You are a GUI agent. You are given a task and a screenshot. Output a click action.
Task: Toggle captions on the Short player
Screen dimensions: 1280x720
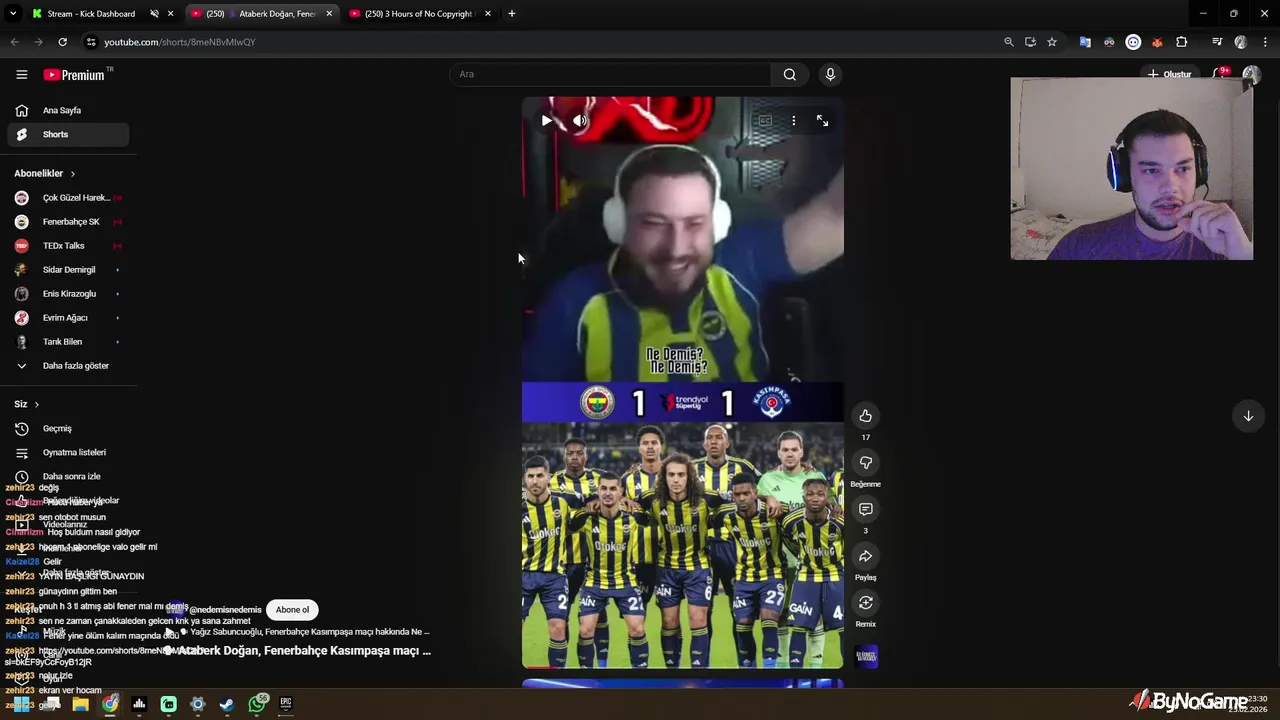pos(765,121)
